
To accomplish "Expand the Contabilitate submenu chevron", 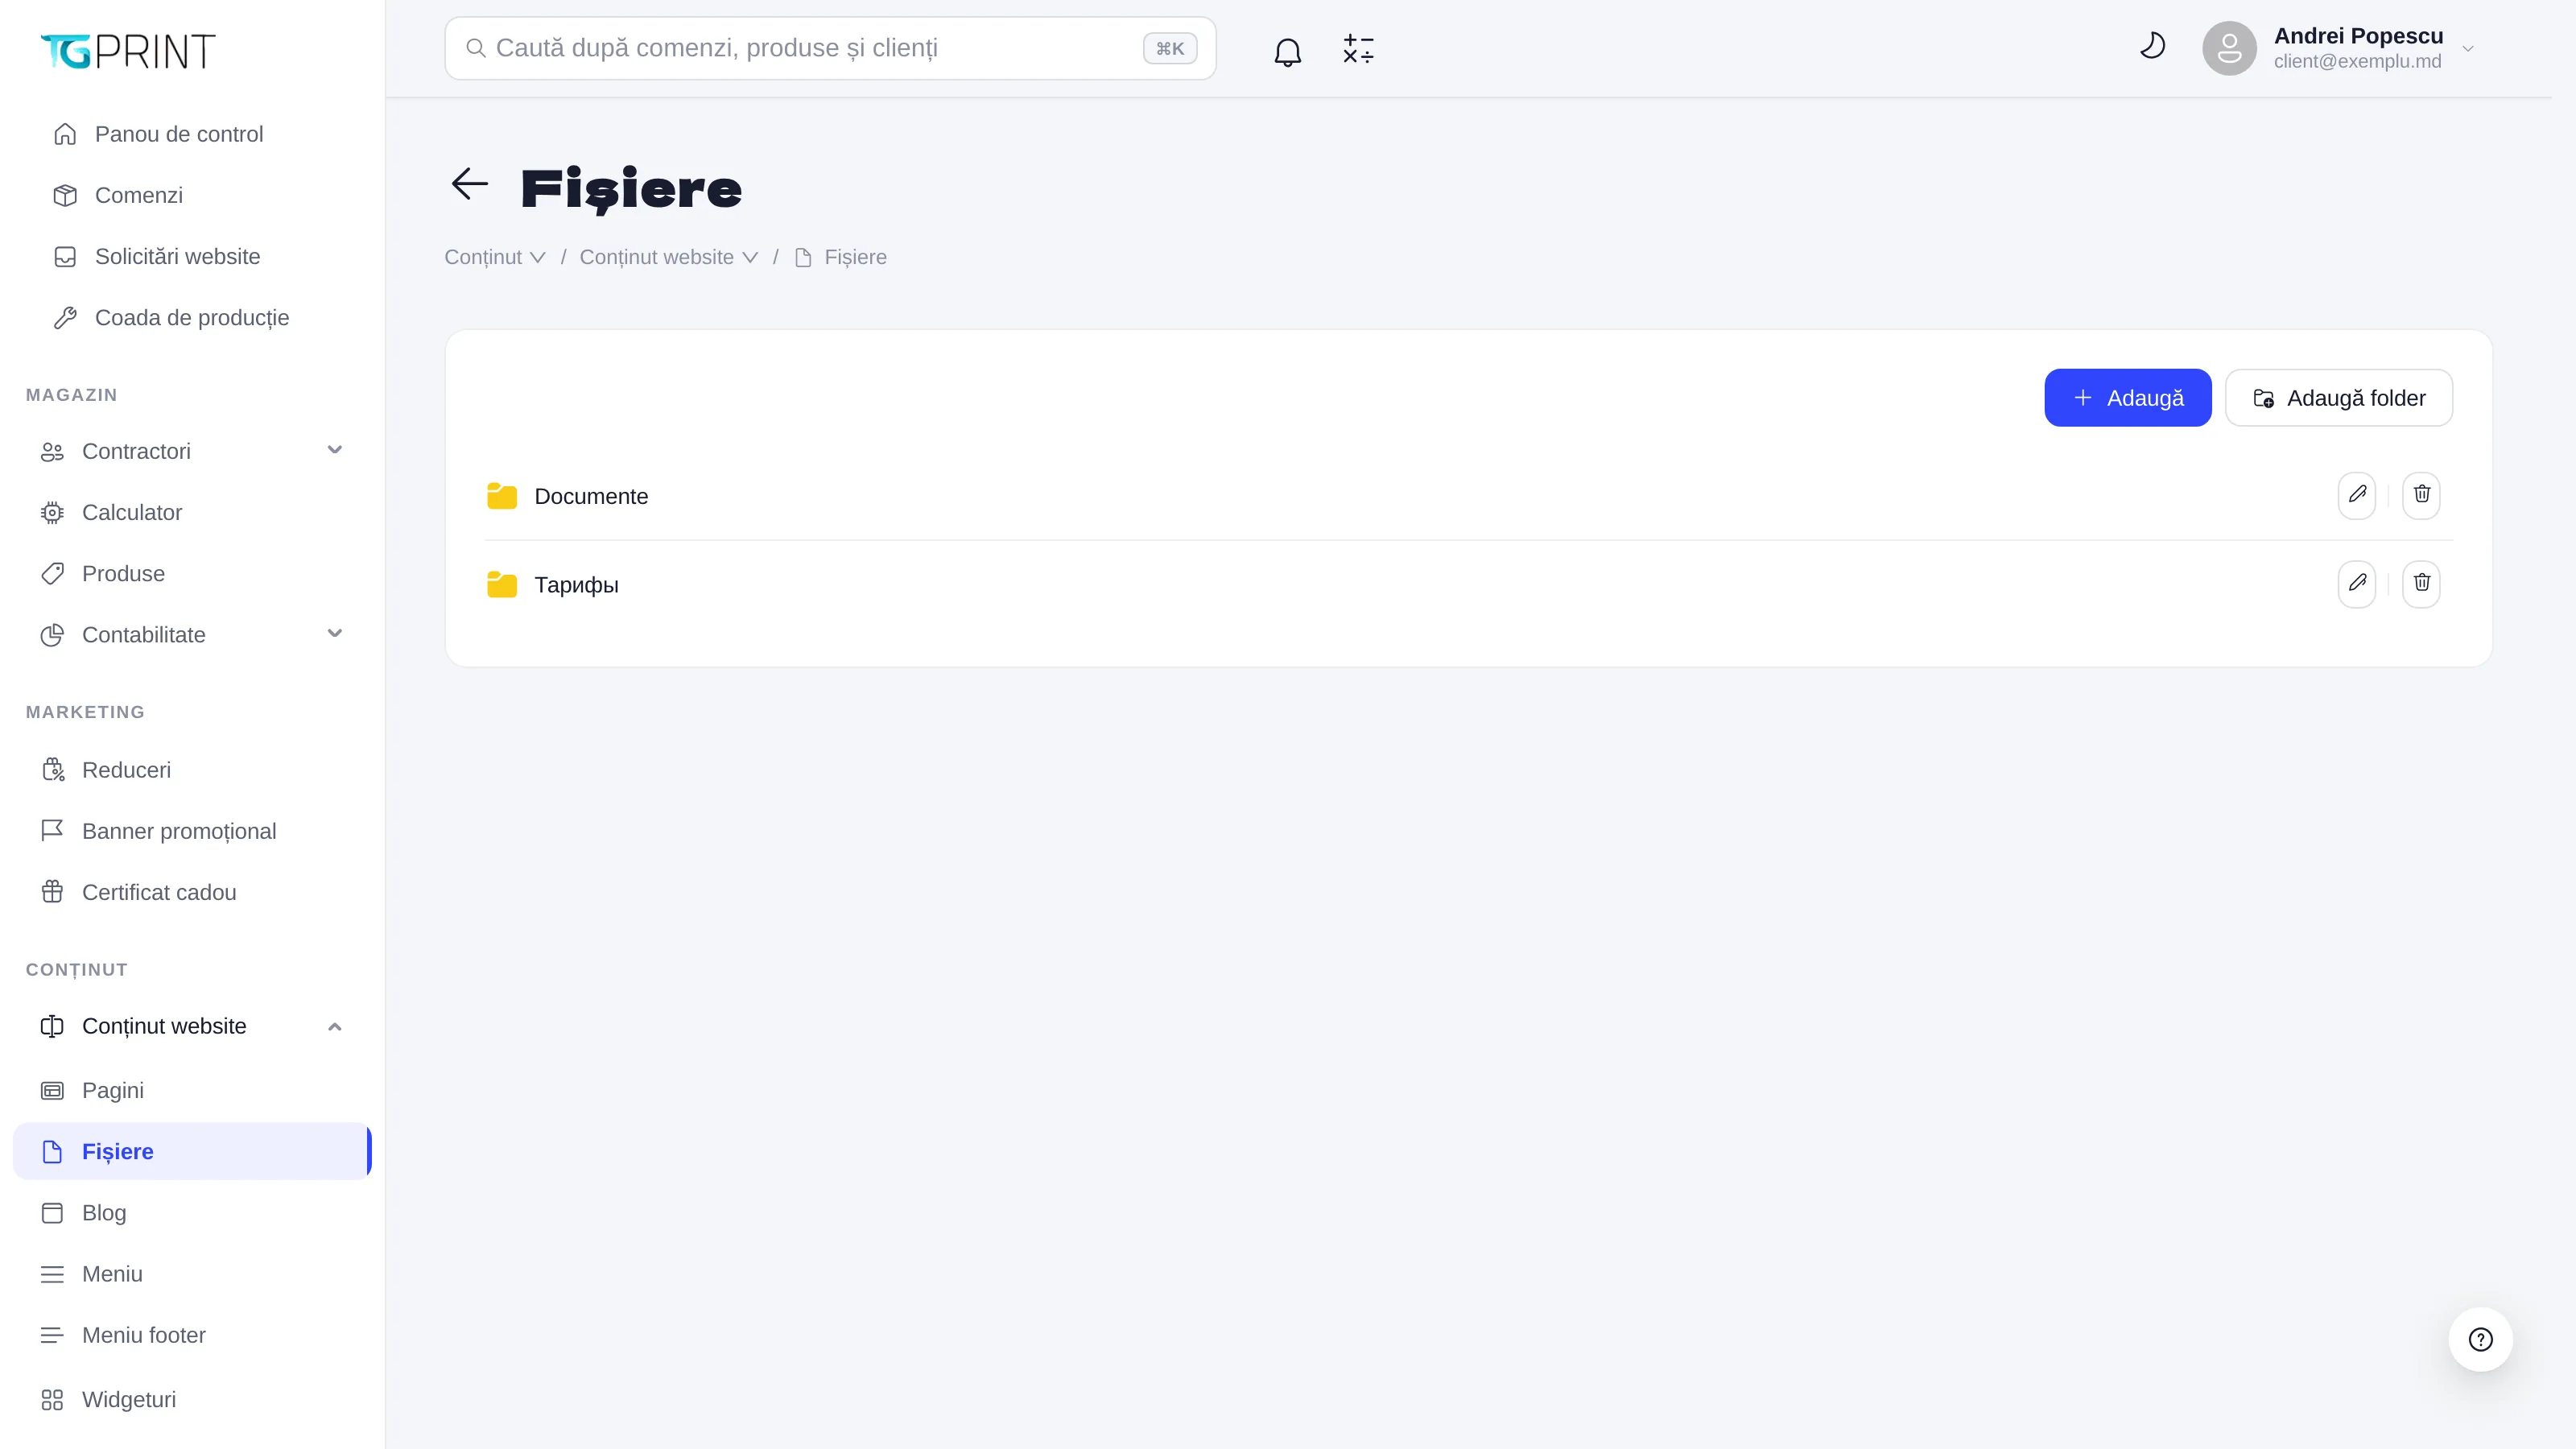I will 335,633.
